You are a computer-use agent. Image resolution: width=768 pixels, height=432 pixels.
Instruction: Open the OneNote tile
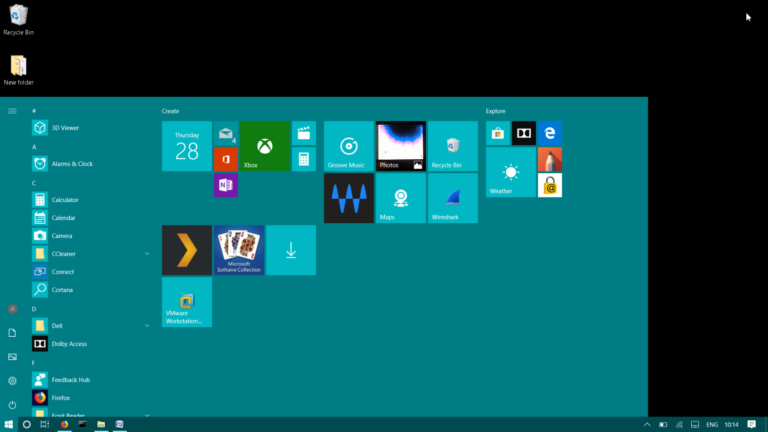point(225,186)
